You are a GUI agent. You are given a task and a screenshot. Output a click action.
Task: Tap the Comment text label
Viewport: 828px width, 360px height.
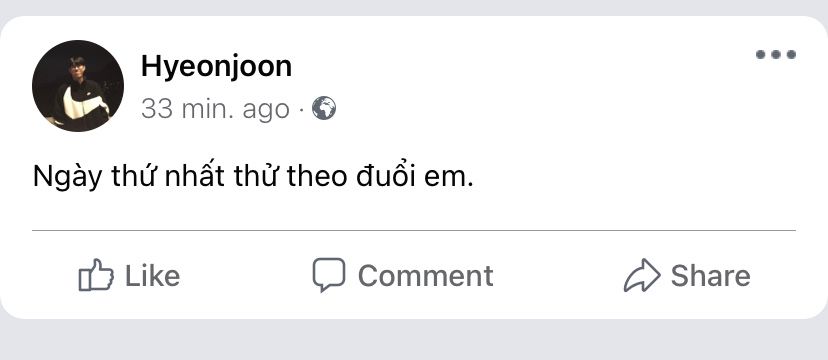pyautogui.click(x=426, y=276)
